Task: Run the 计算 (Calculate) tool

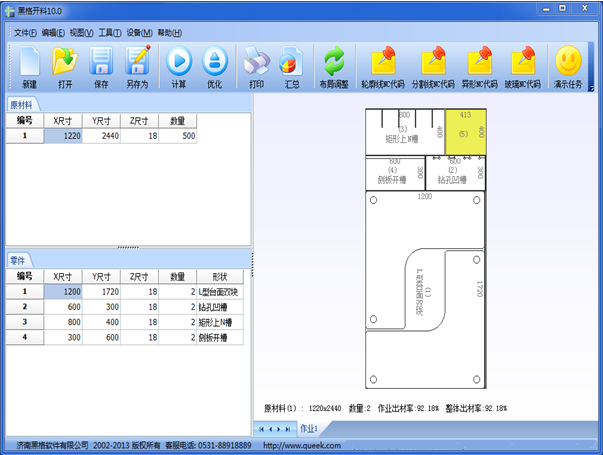Action: point(178,64)
